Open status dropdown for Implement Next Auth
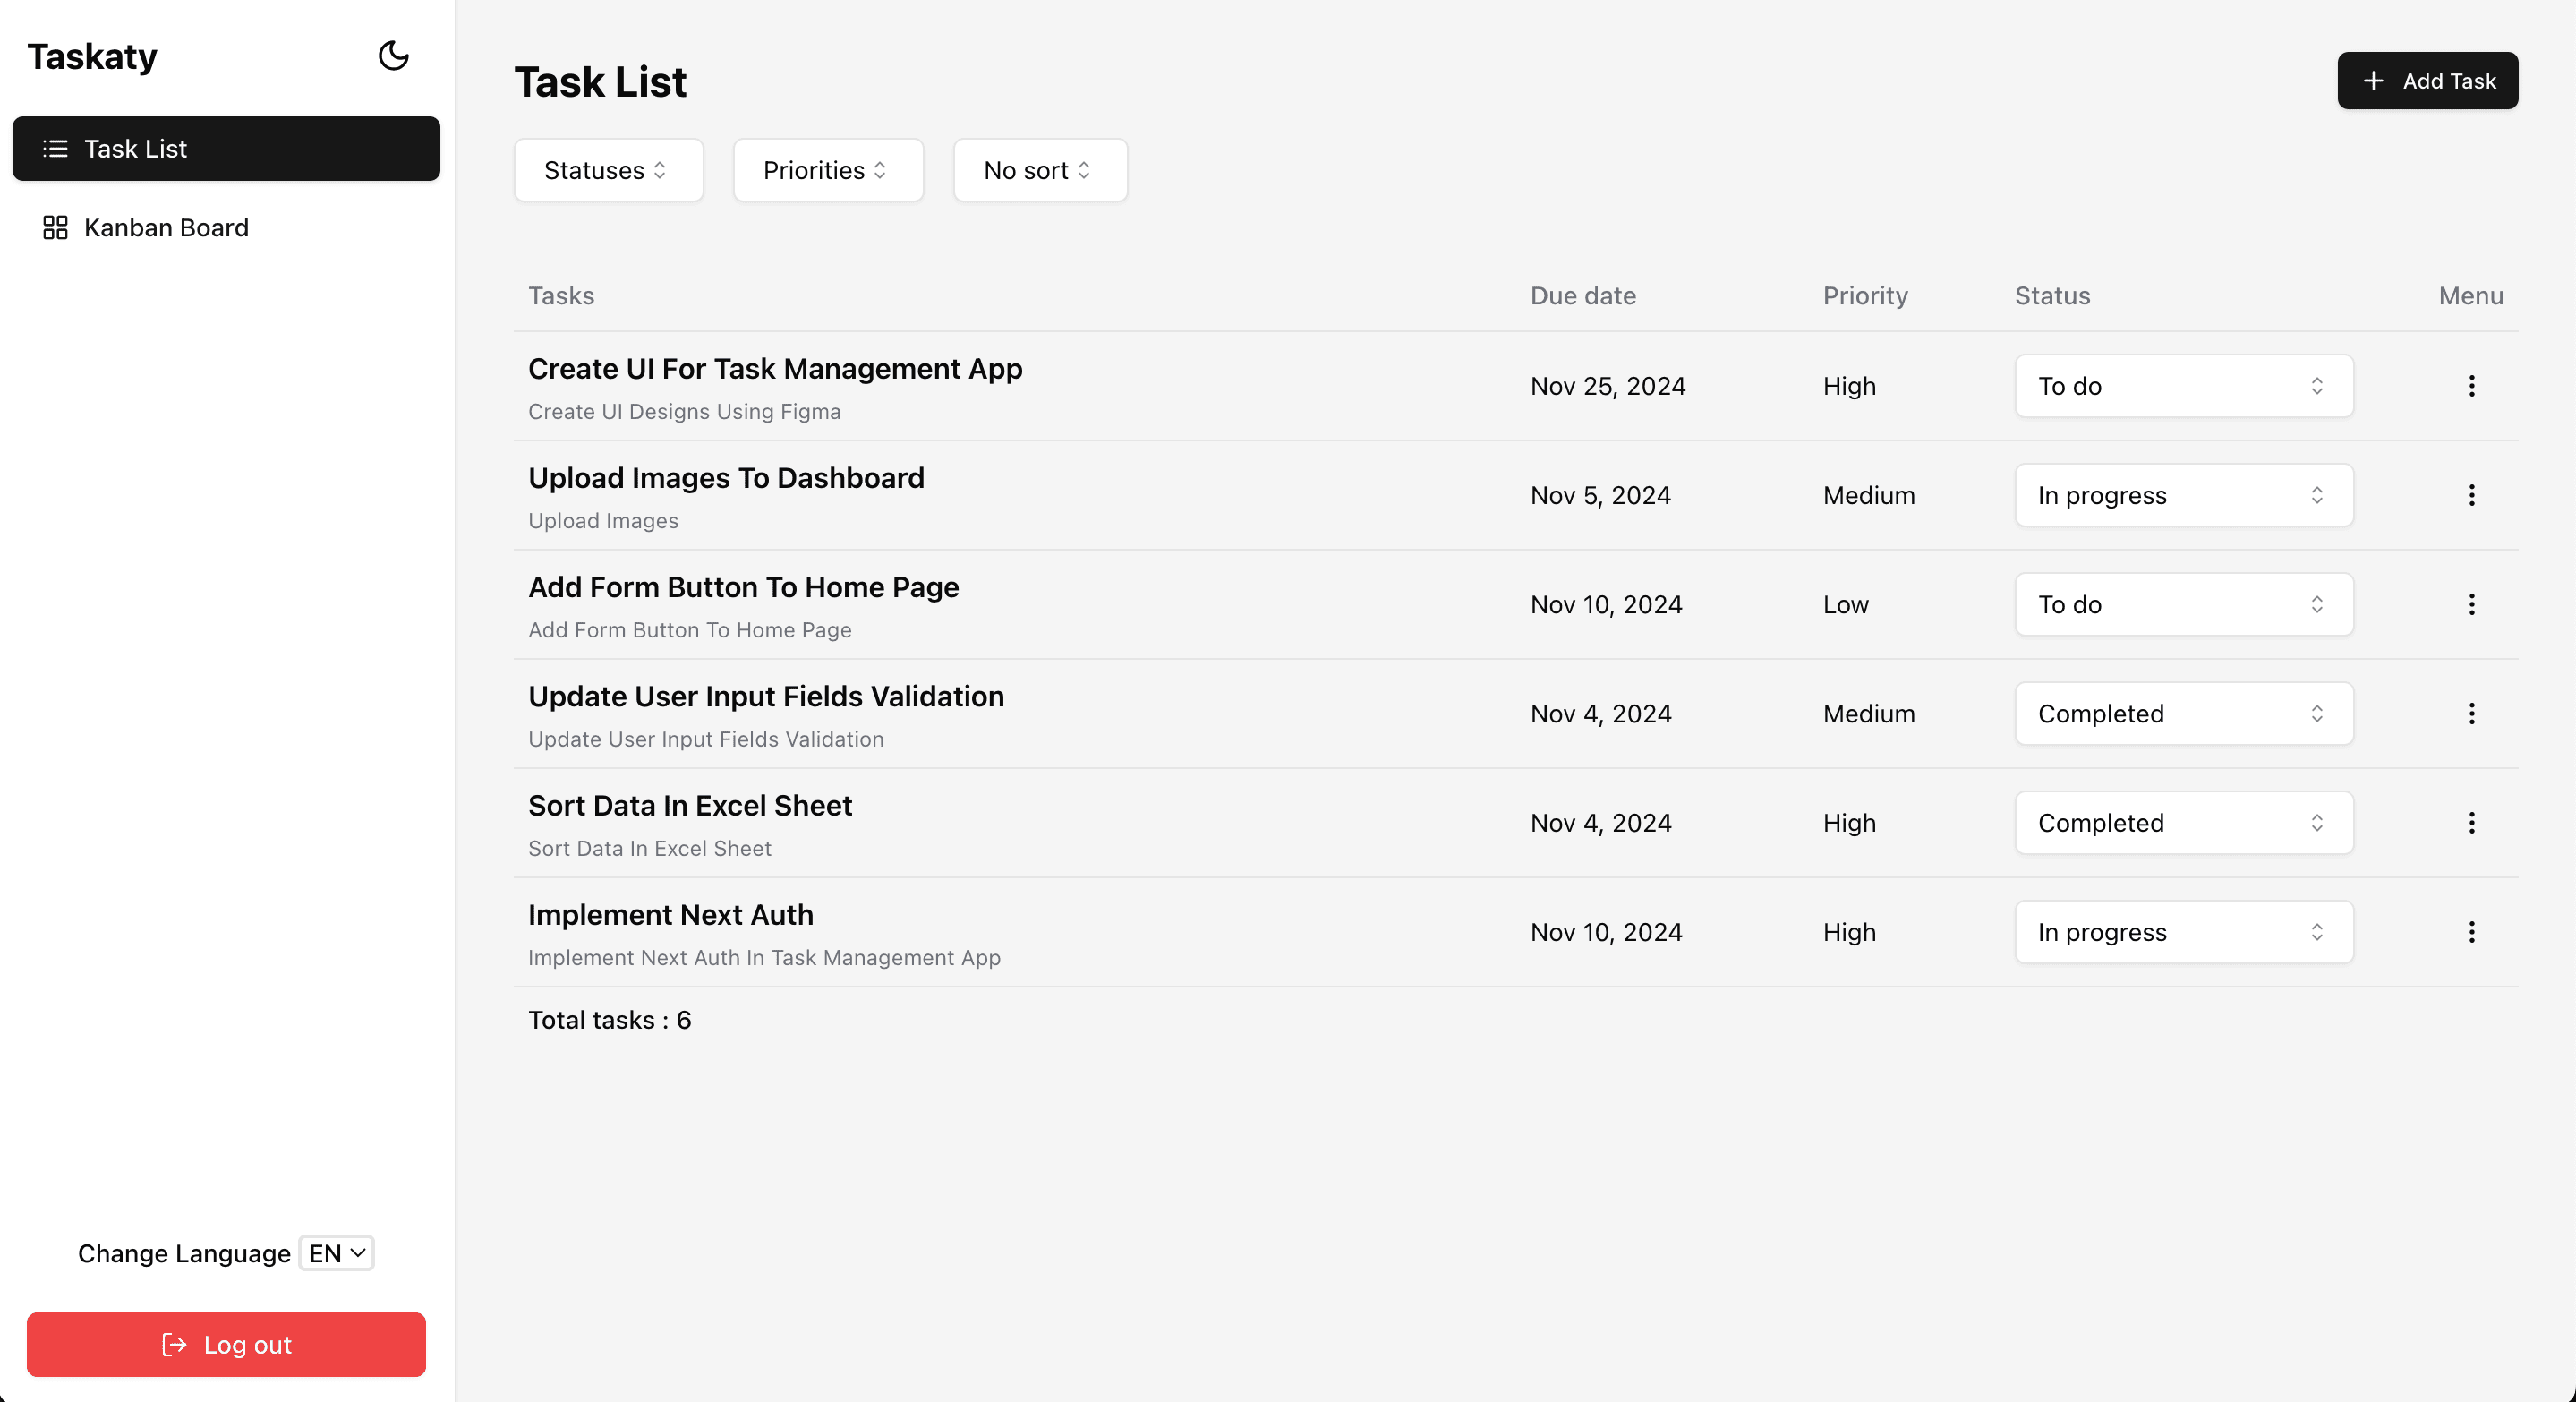This screenshot has height=1402, width=2576. click(x=2183, y=931)
